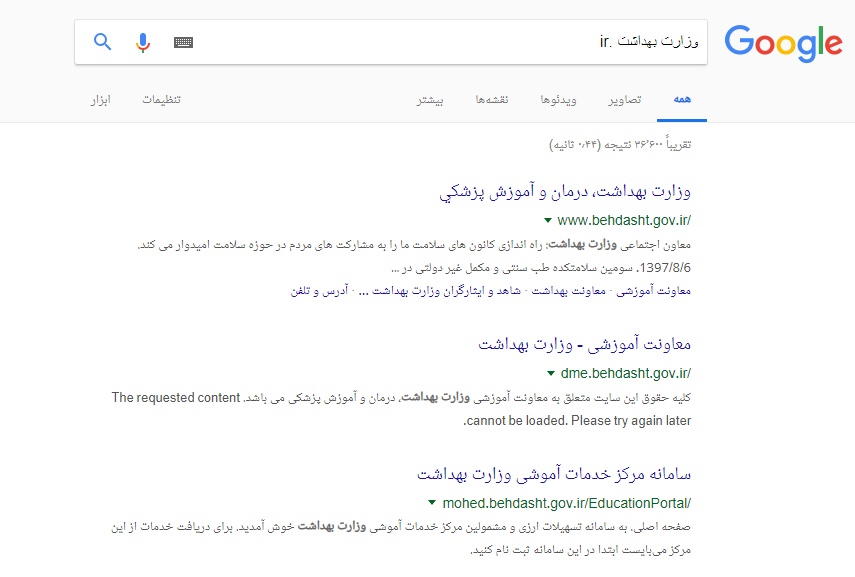Open result سامانه مرکز خدمات آموشی وزارت بهداشت

click(554, 474)
